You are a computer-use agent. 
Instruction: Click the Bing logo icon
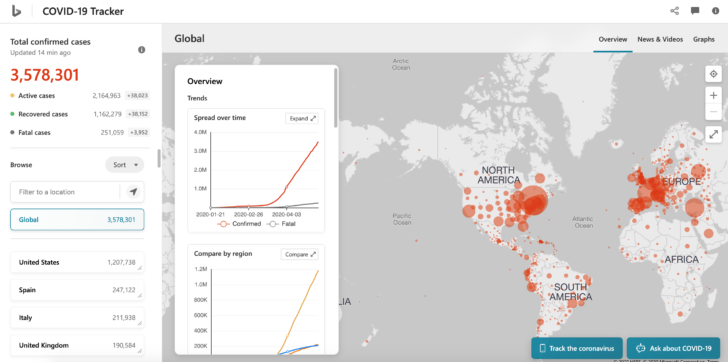pyautogui.click(x=16, y=11)
